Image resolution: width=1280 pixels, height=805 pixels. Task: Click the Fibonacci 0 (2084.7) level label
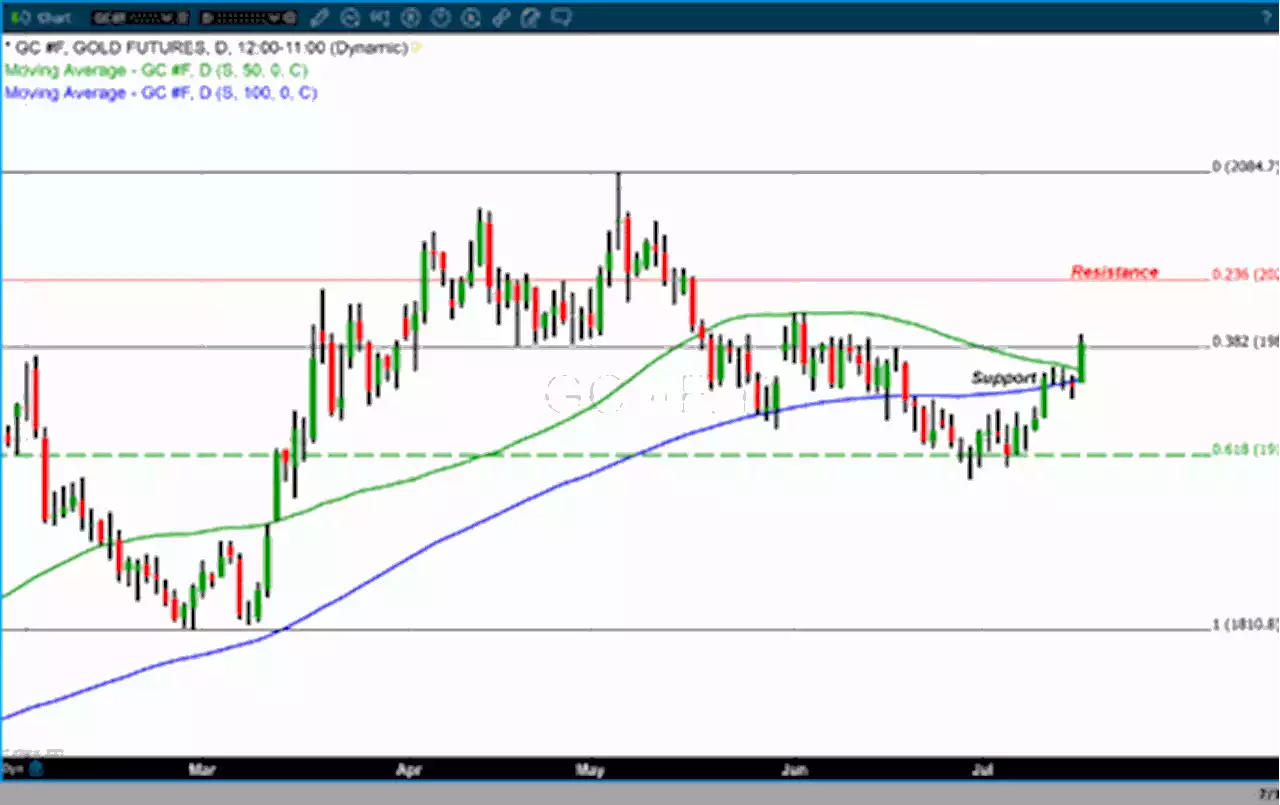click(1245, 166)
